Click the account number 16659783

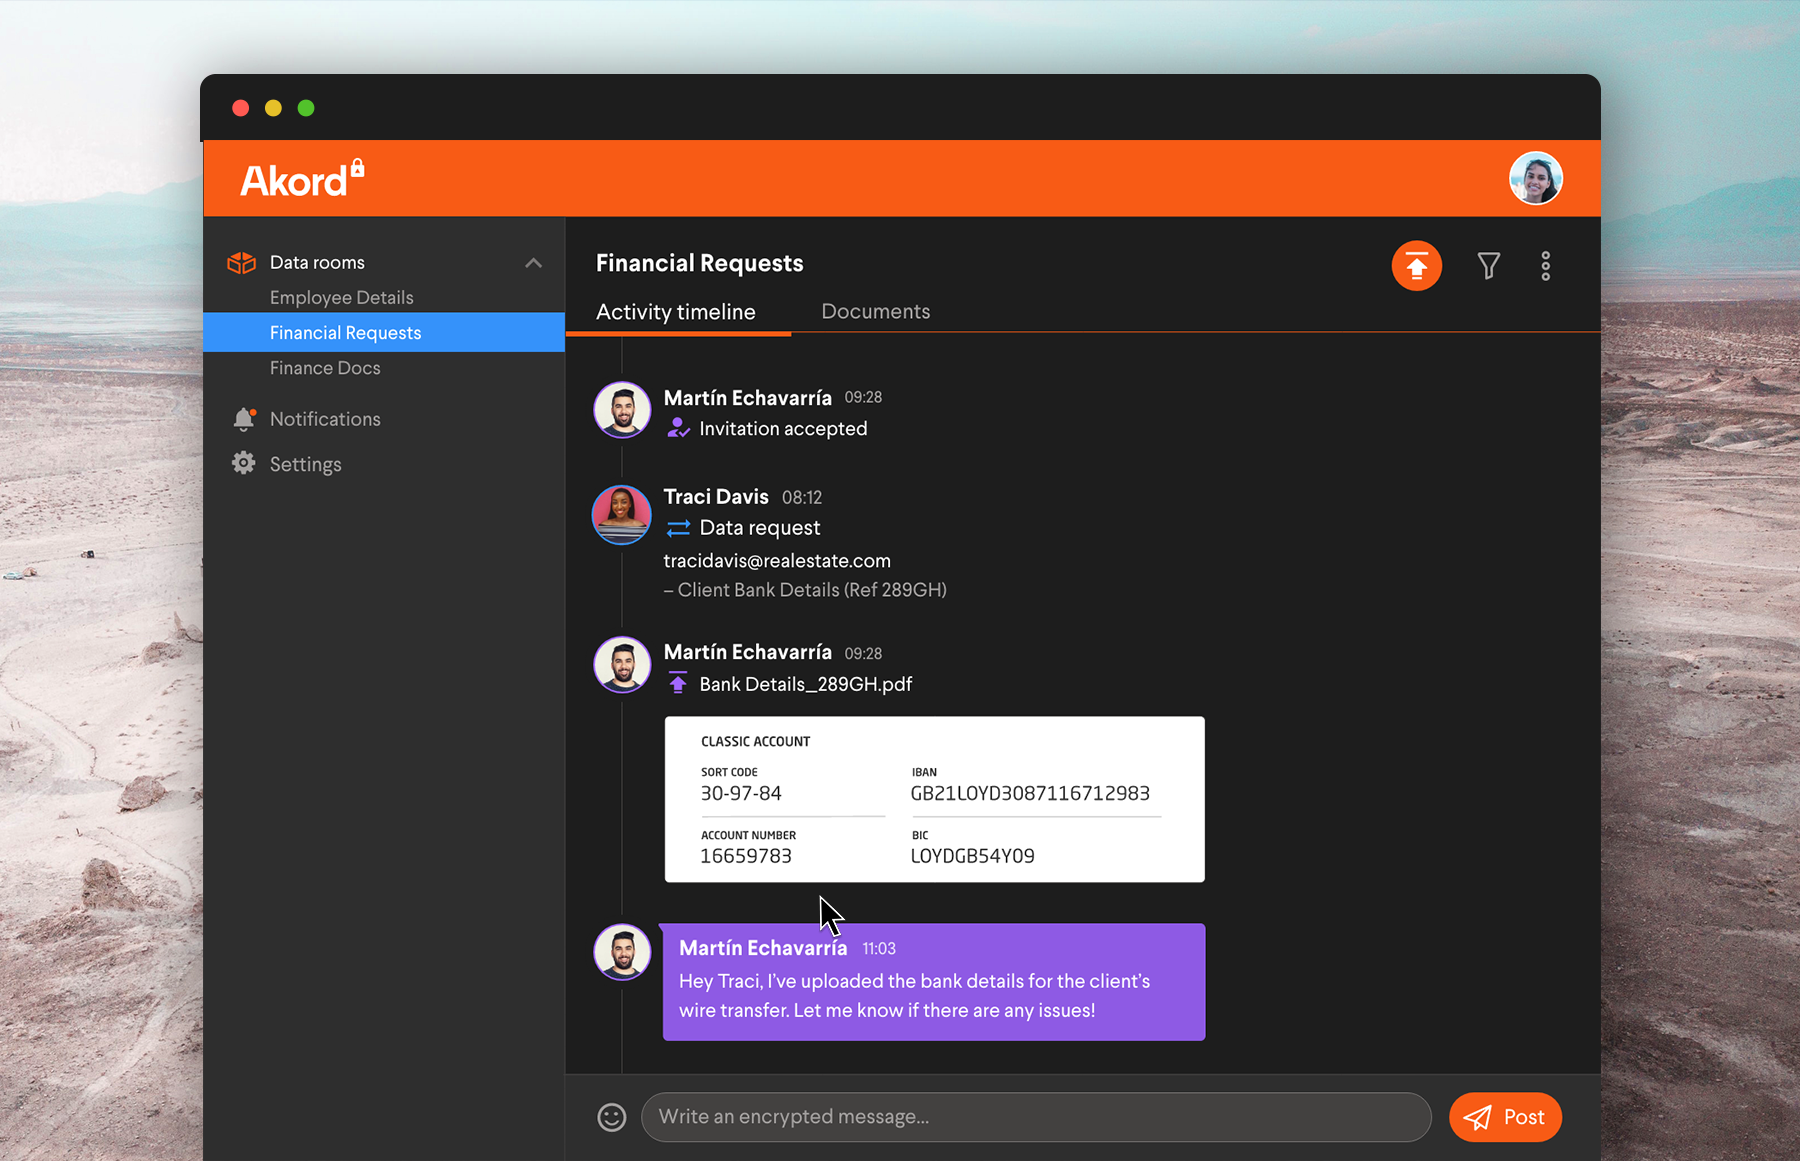[746, 856]
